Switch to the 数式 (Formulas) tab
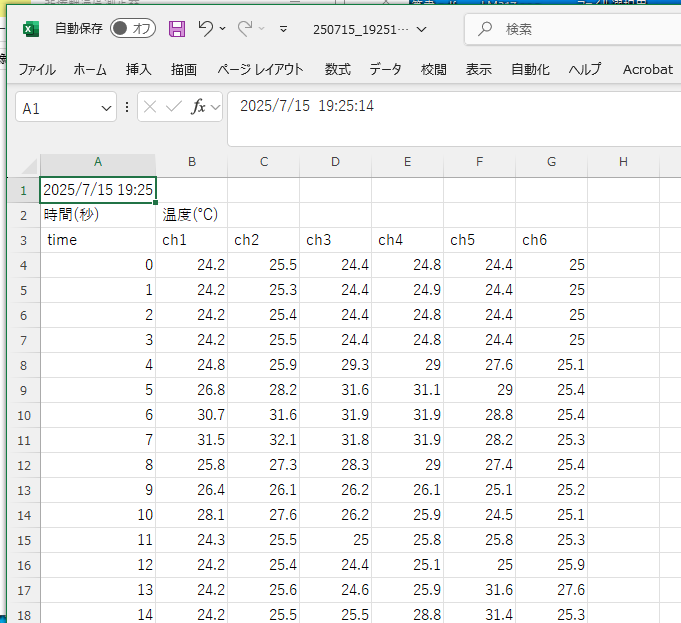681x623 pixels. tap(337, 69)
